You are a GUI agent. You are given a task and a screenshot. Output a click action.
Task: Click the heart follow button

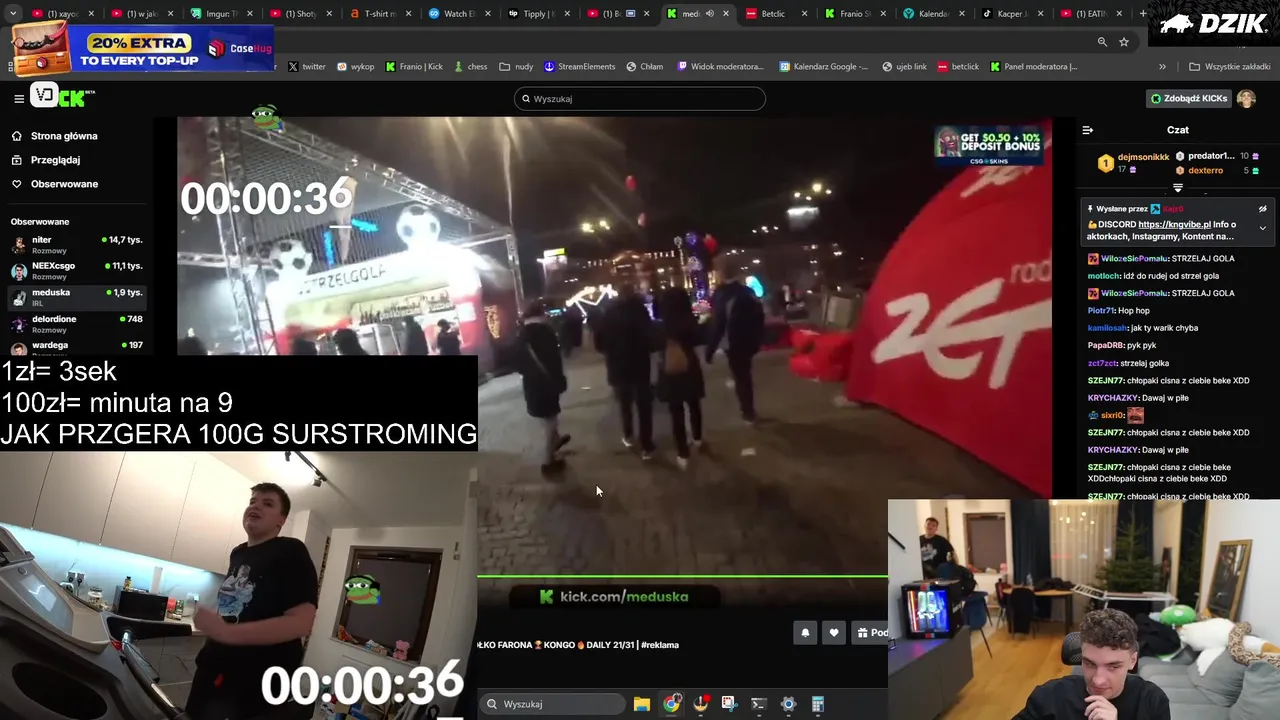pos(834,633)
